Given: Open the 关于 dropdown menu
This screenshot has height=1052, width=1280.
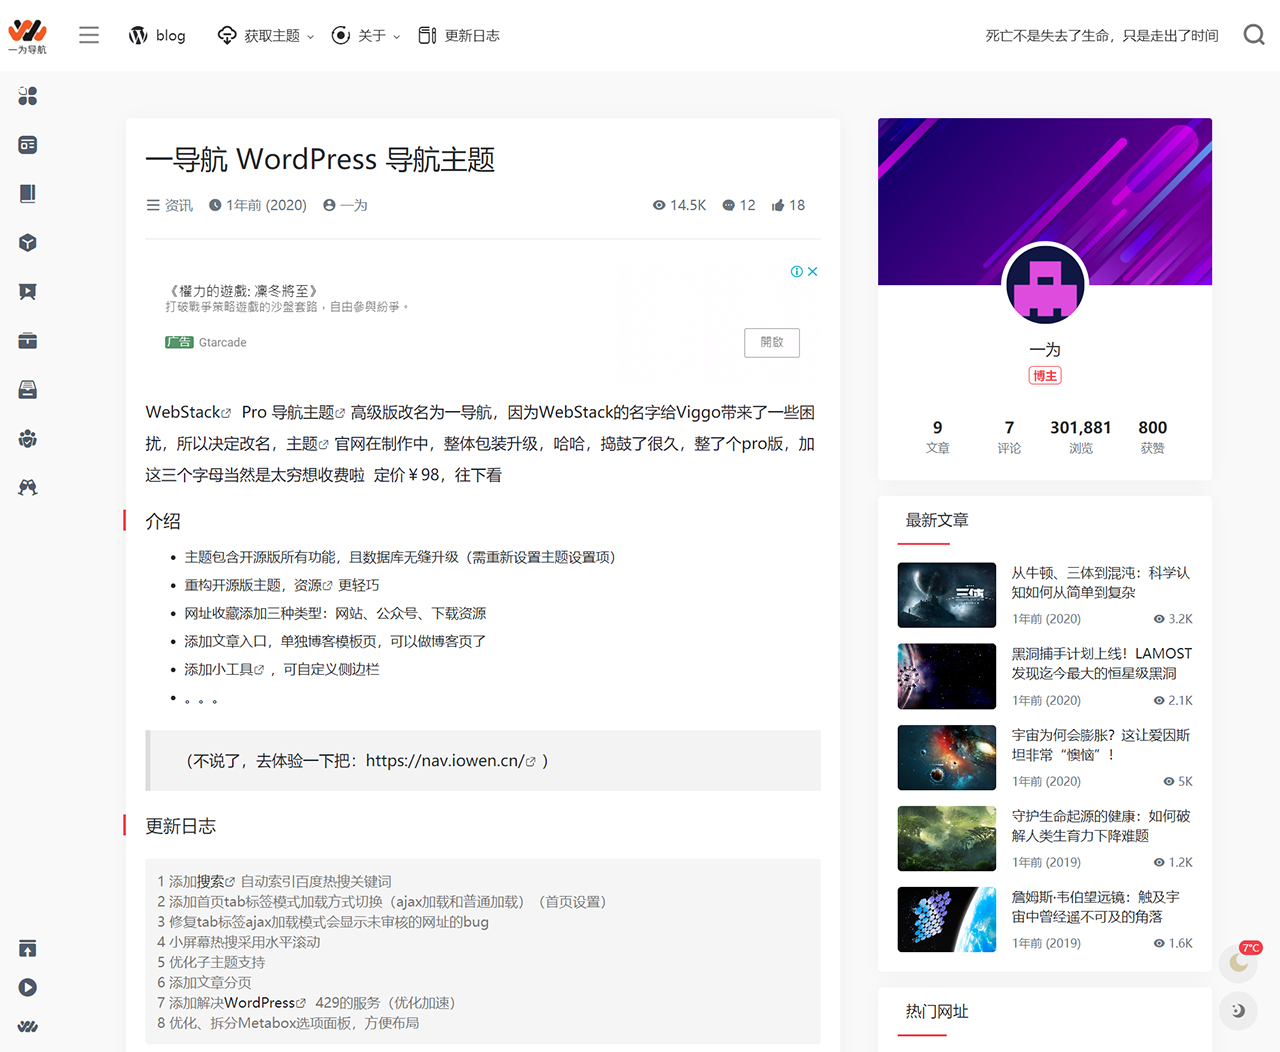Looking at the screenshot, I should [x=364, y=34].
